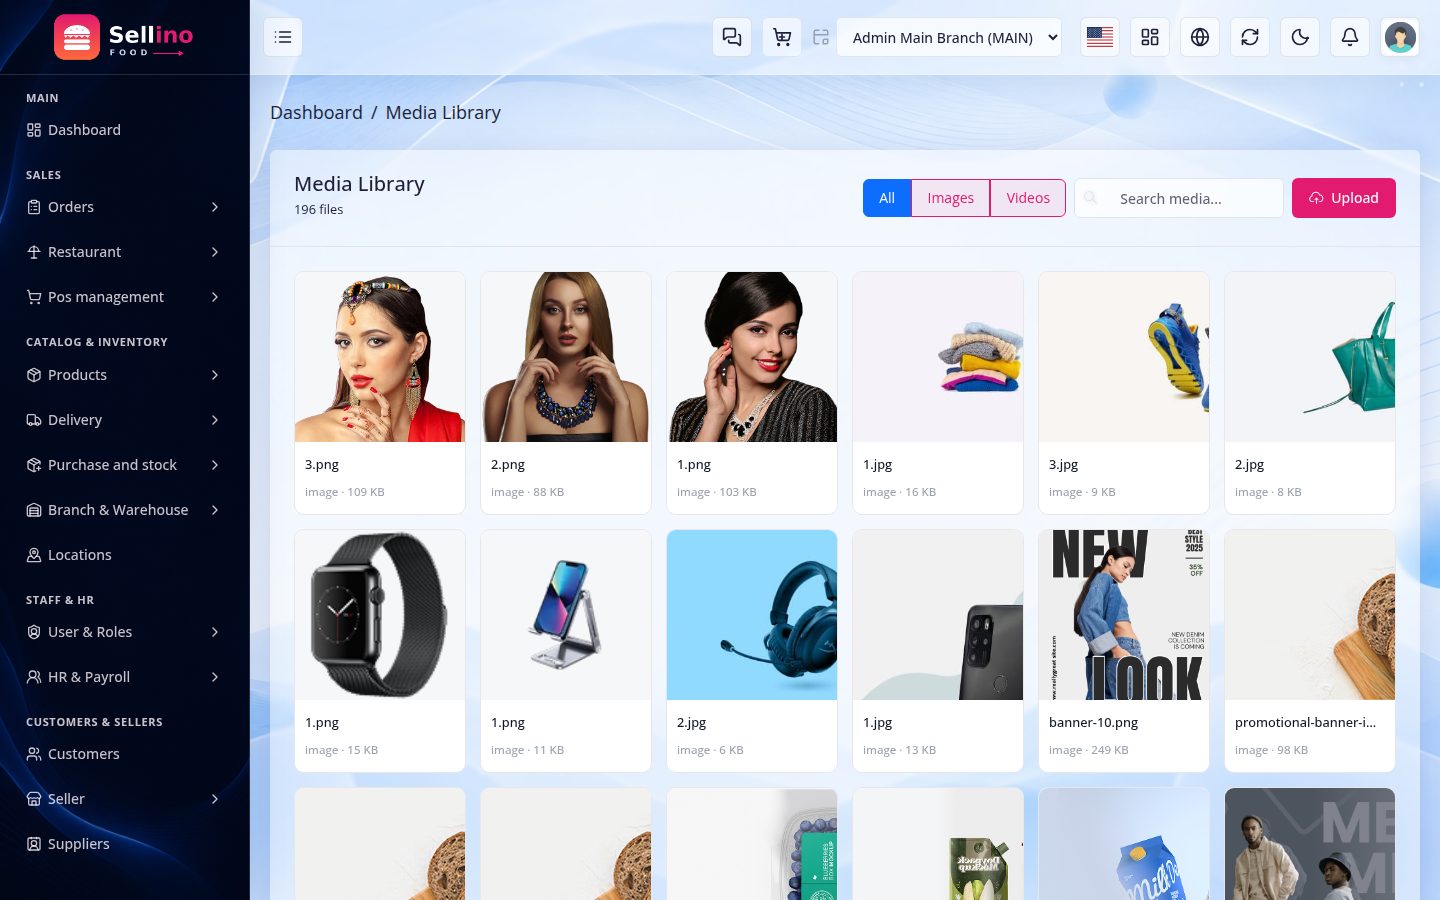Open the banner-10.png thumbnail

(x=1124, y=615)
